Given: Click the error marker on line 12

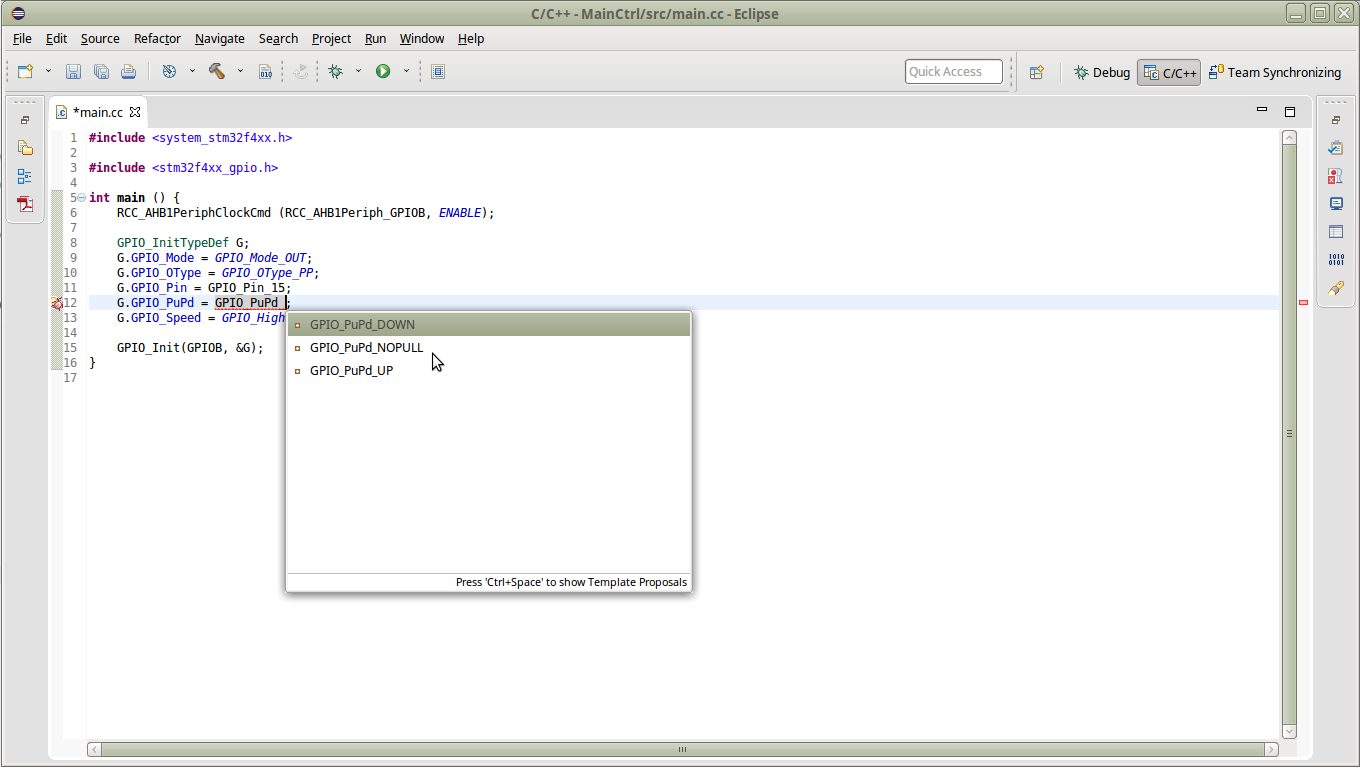Looking at the screenshot, I should (x=57, y=303).
